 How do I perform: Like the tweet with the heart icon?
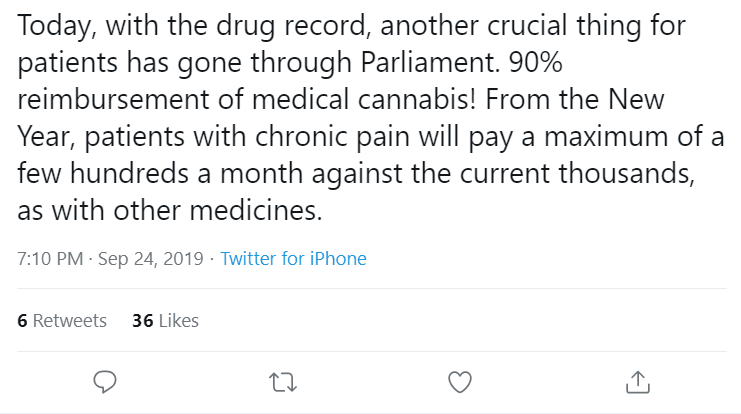click(459, 381)
